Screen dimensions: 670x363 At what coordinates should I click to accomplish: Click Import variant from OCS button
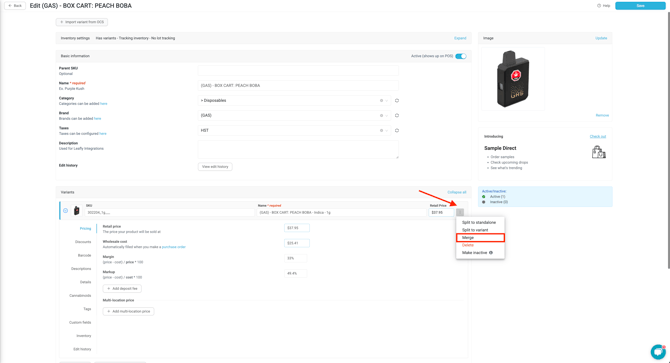[x=82, y=22]
